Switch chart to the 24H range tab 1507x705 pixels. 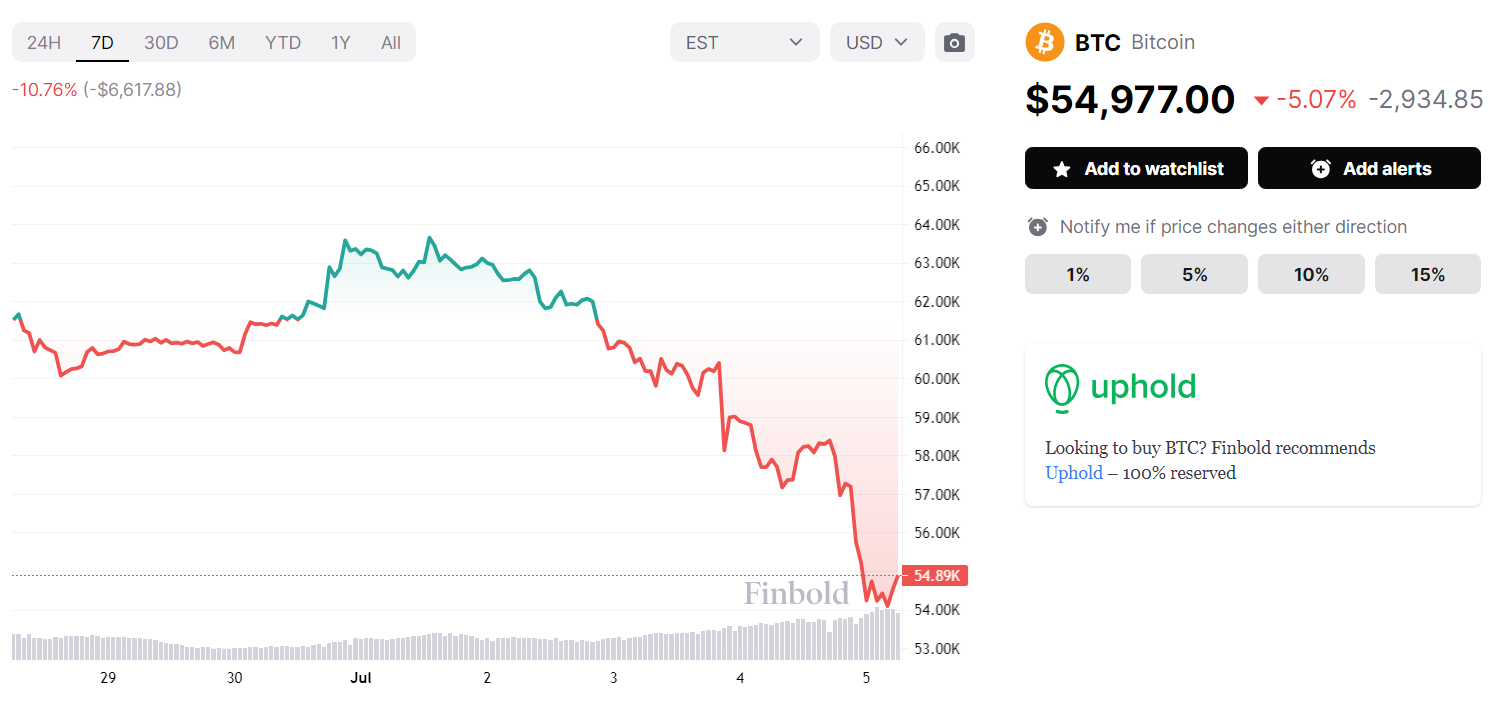[44, 43]
